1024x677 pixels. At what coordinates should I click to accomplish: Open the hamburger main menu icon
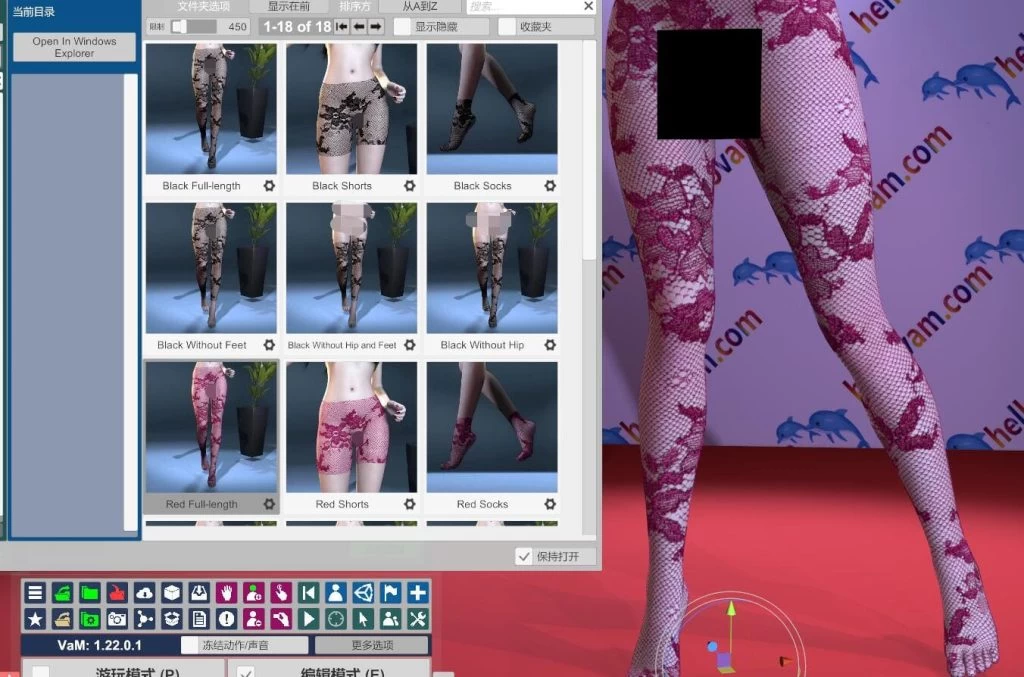pyautogui.click(x=35, y=593)
